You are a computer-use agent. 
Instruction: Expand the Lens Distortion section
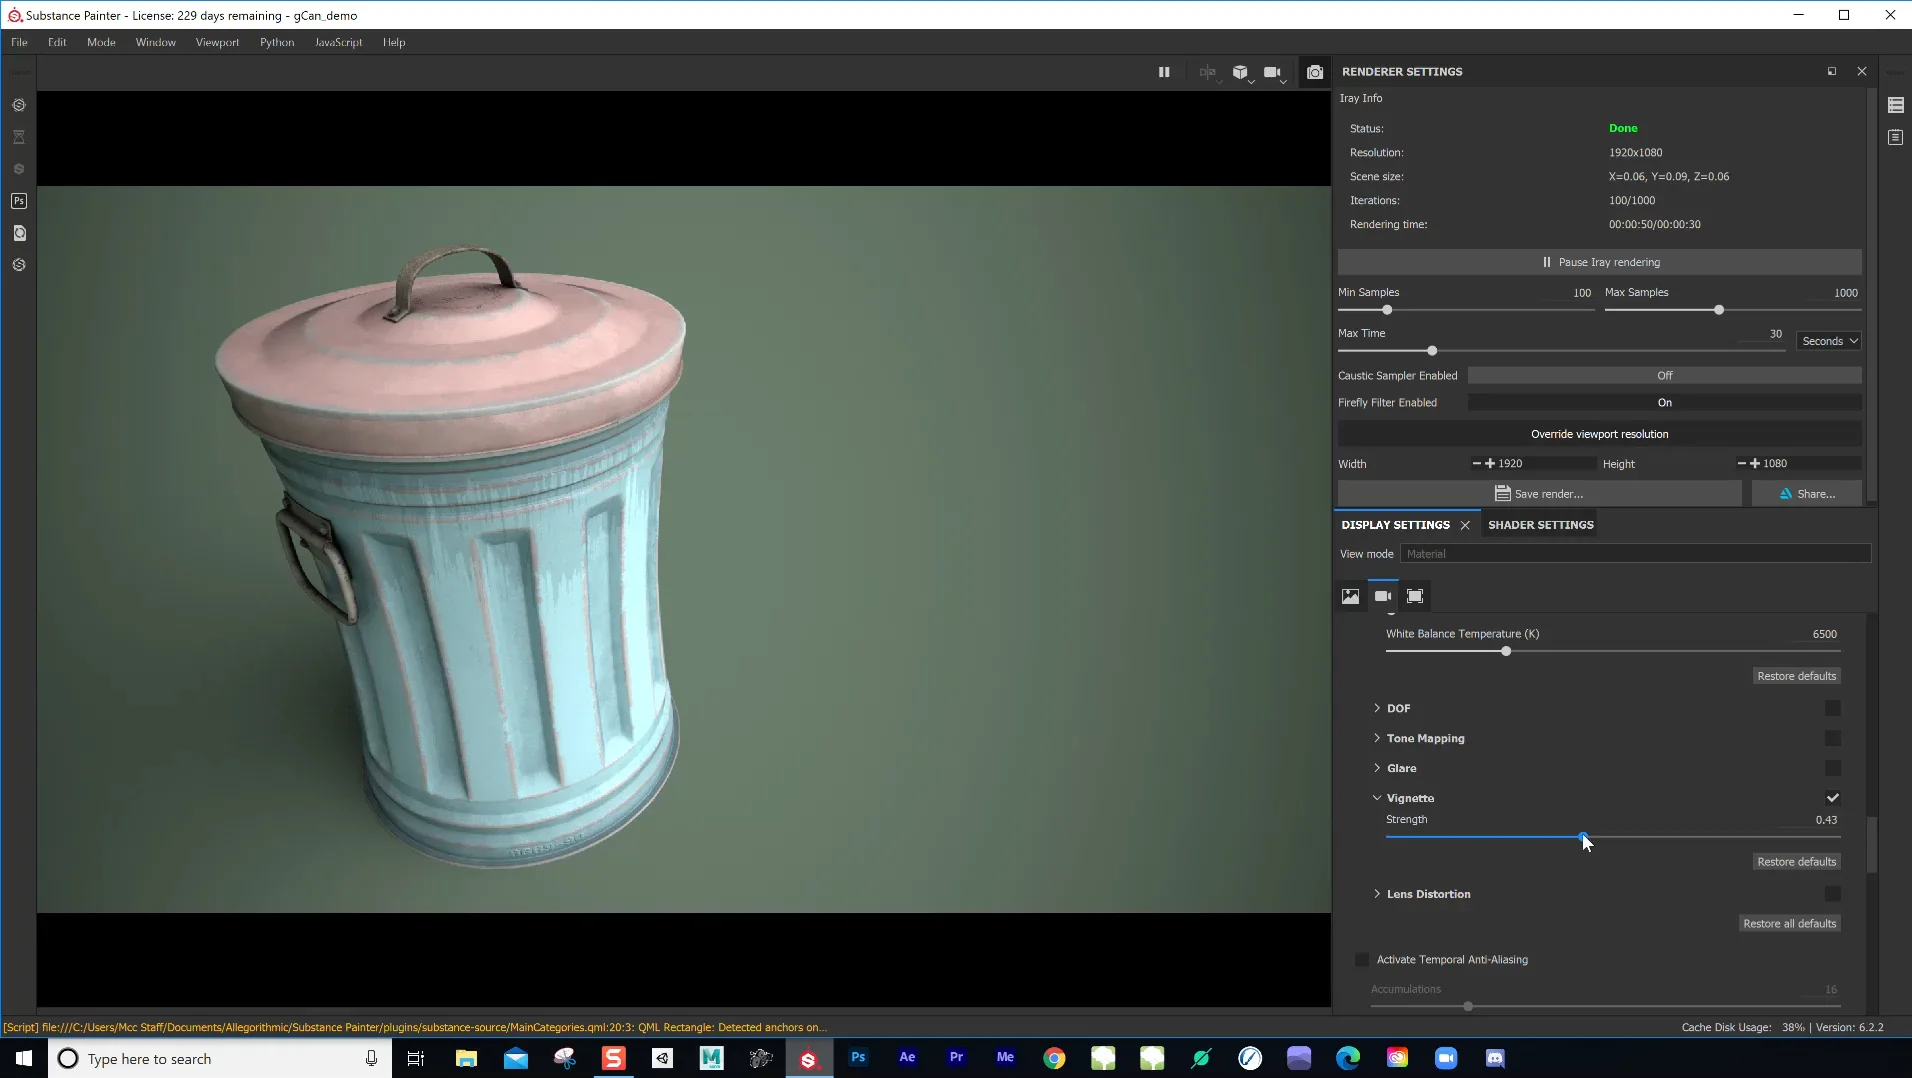click(1377, 894)
